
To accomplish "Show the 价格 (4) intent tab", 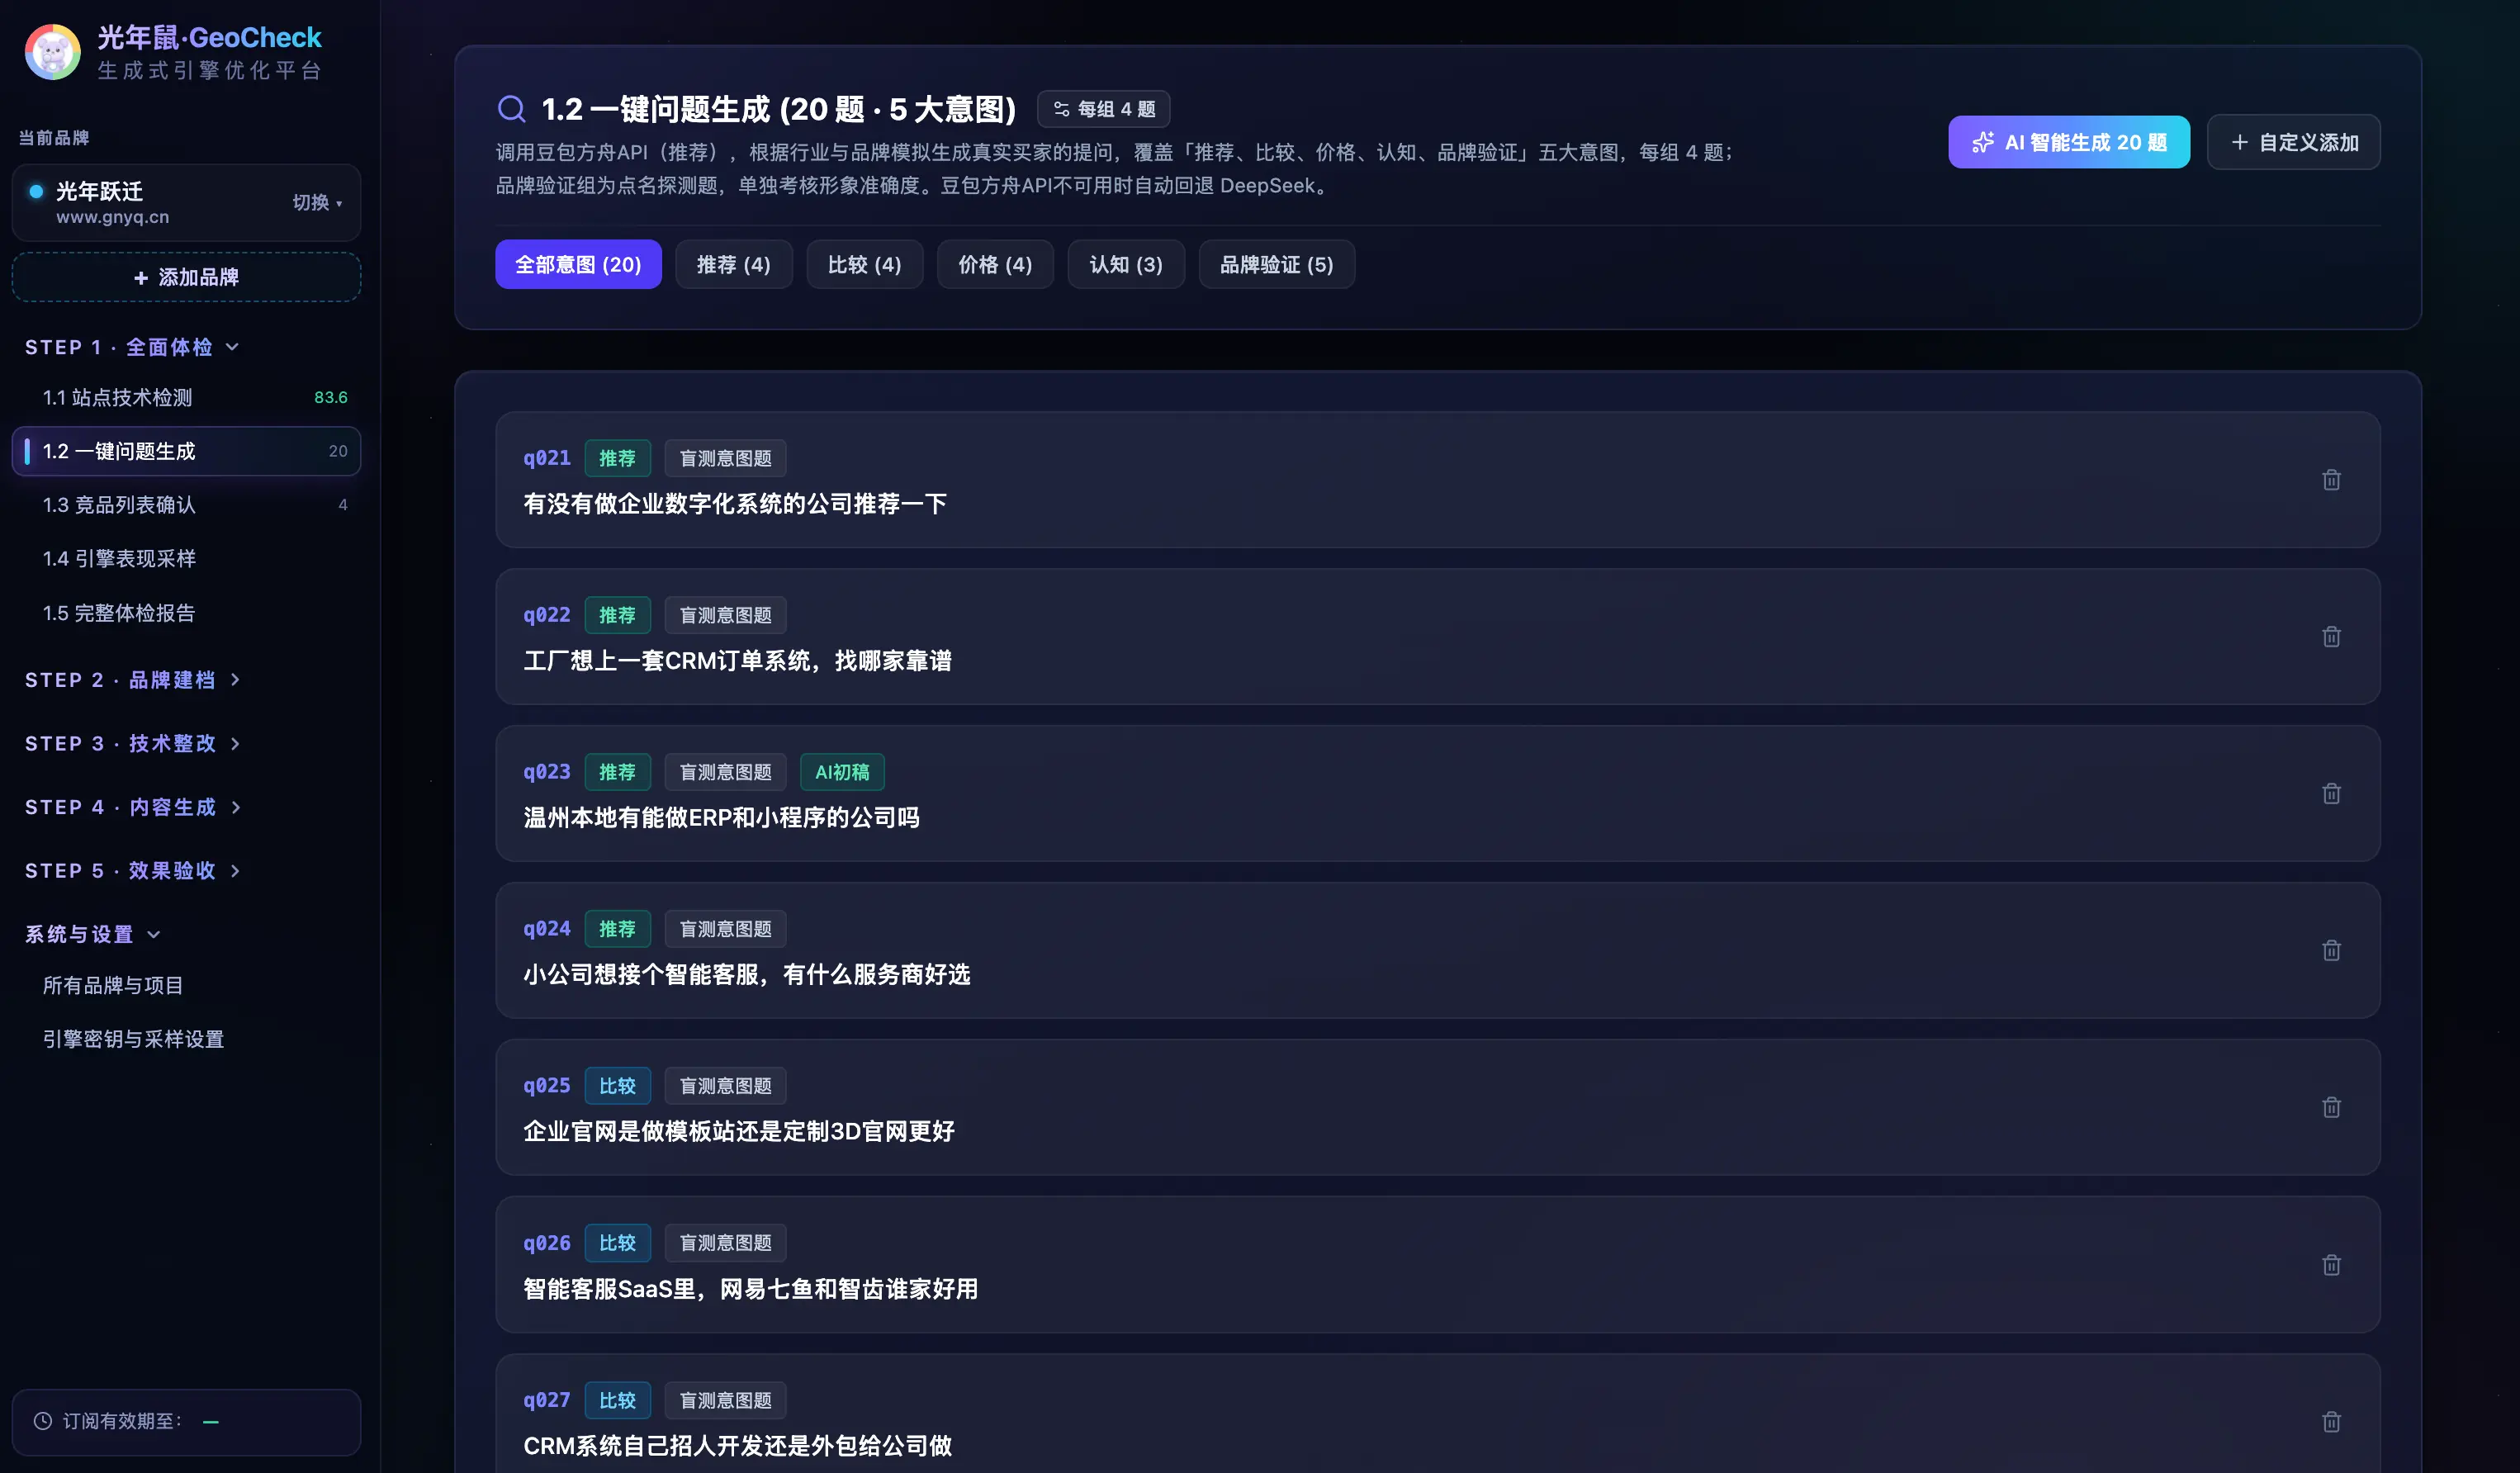I will pos(995,264).
